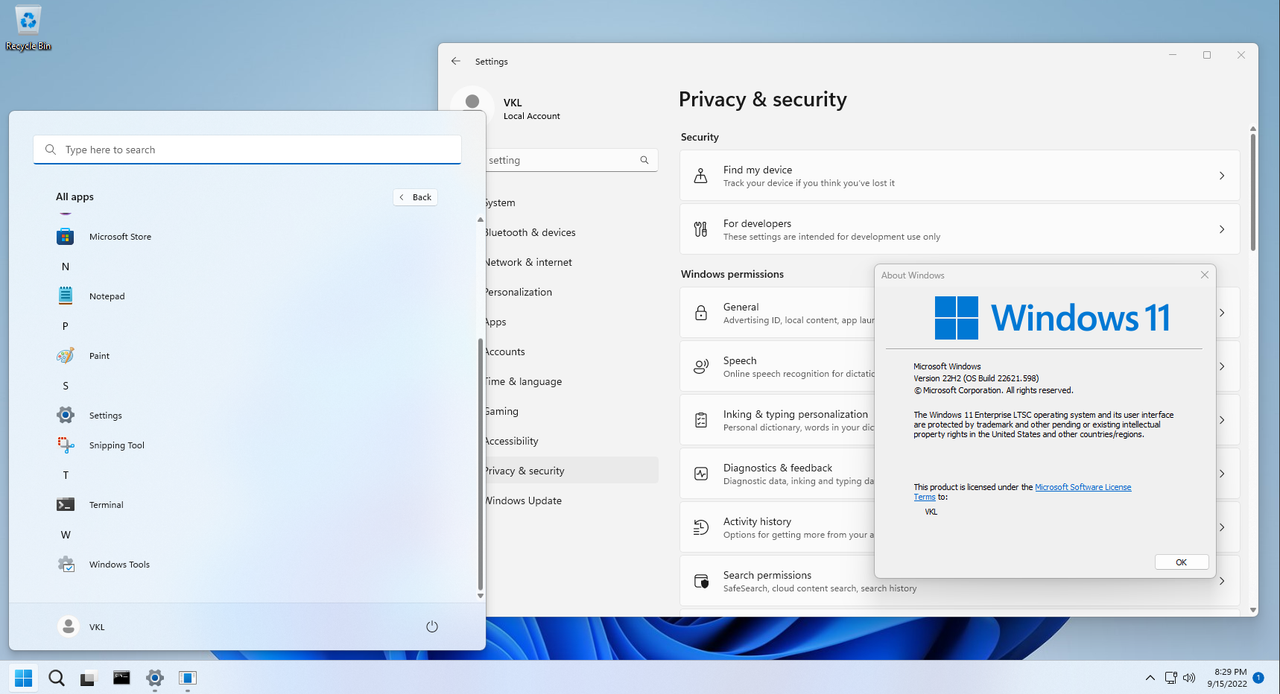This screenshot has width=1280, height=694.
Task: Click the Settings page vertical scrollbar
Action: point(1254,190)
